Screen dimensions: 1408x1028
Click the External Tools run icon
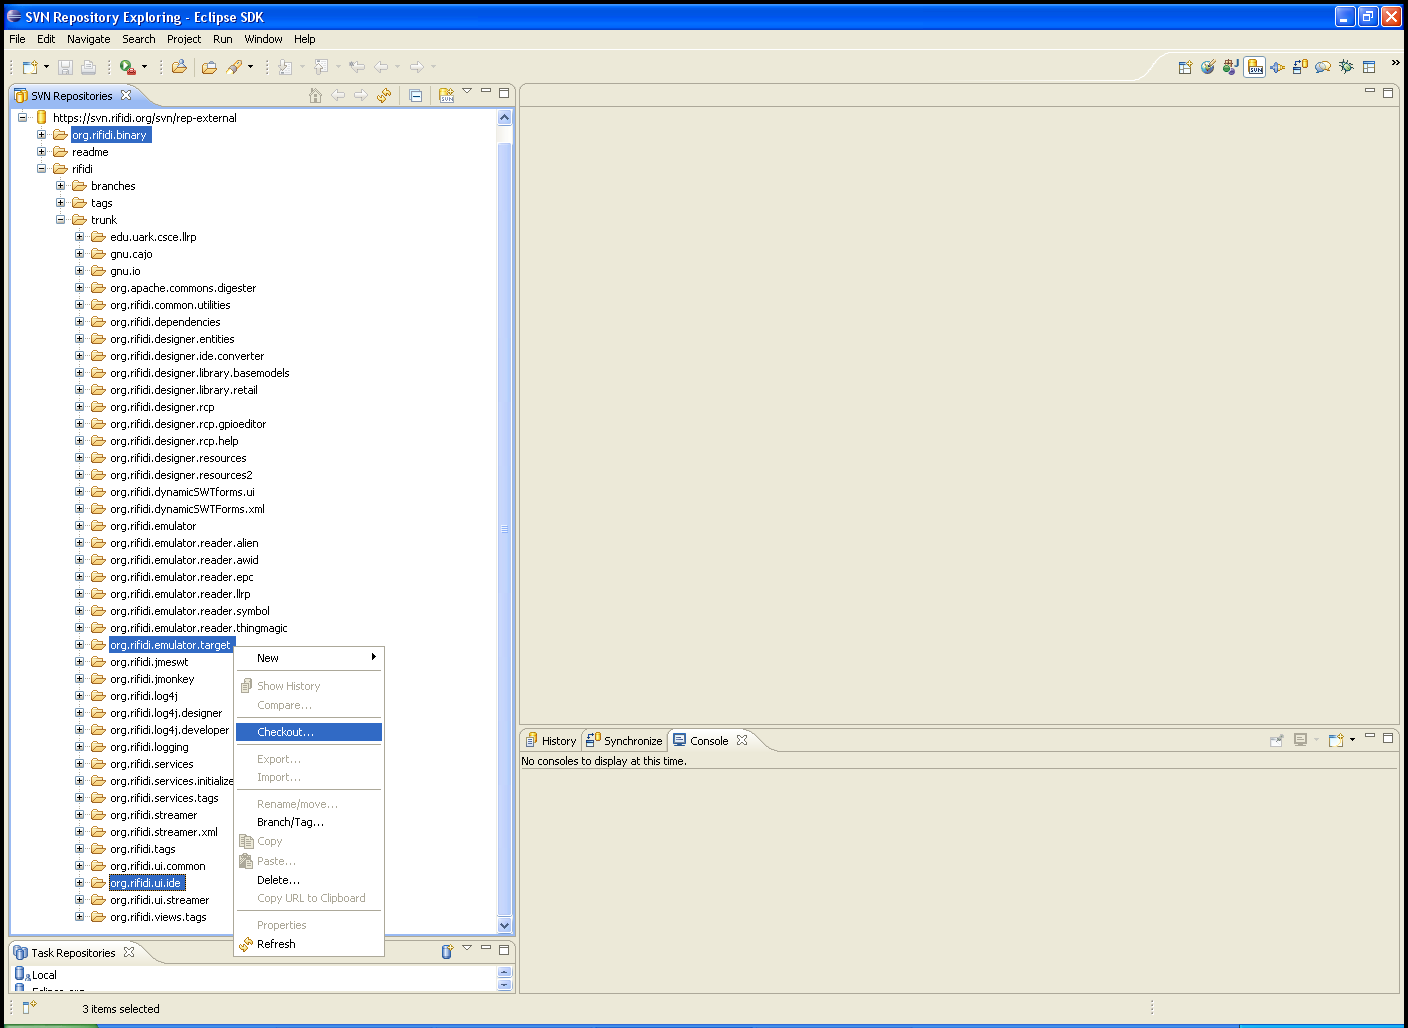click(127, 67)
